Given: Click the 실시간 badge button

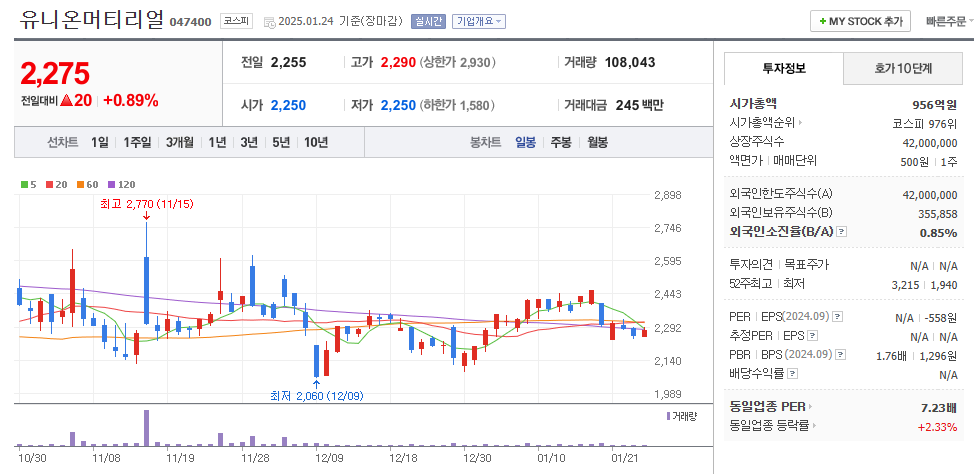Looking at the screenshot, I should tap(428, 21).
